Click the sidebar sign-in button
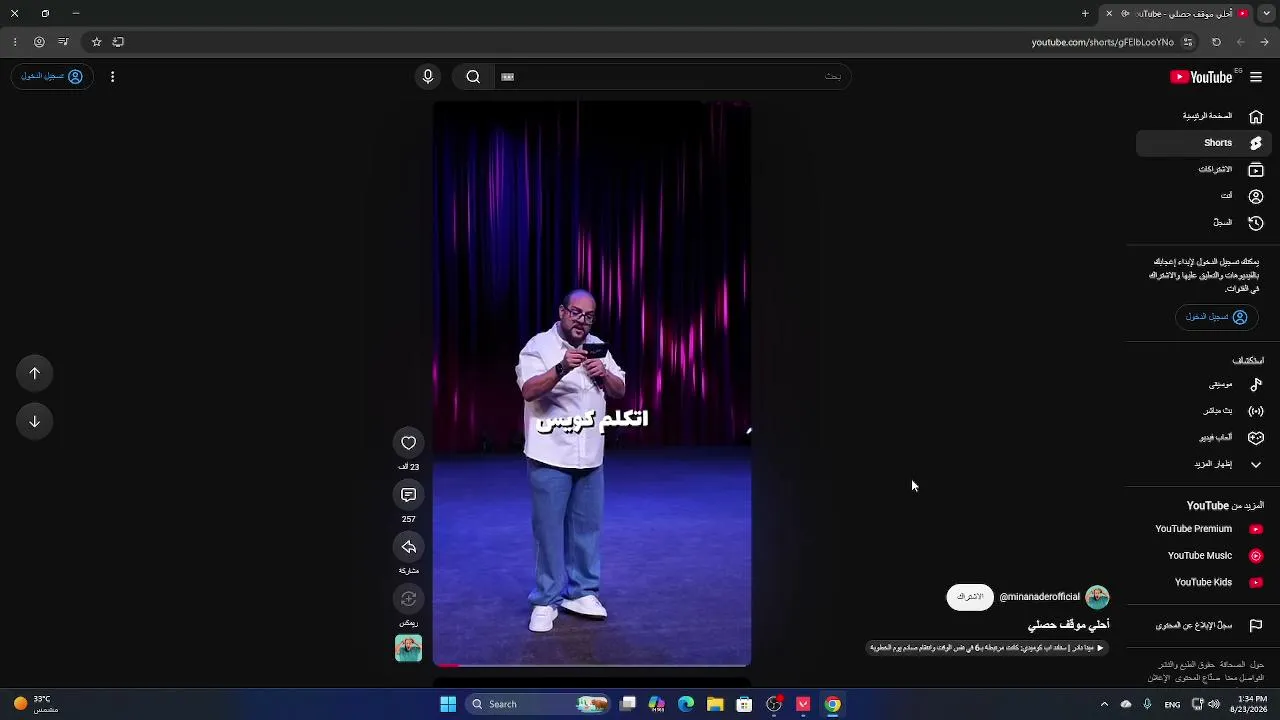The width and height of the screenshot is (1280, 720). click(x=1216, y=317)
